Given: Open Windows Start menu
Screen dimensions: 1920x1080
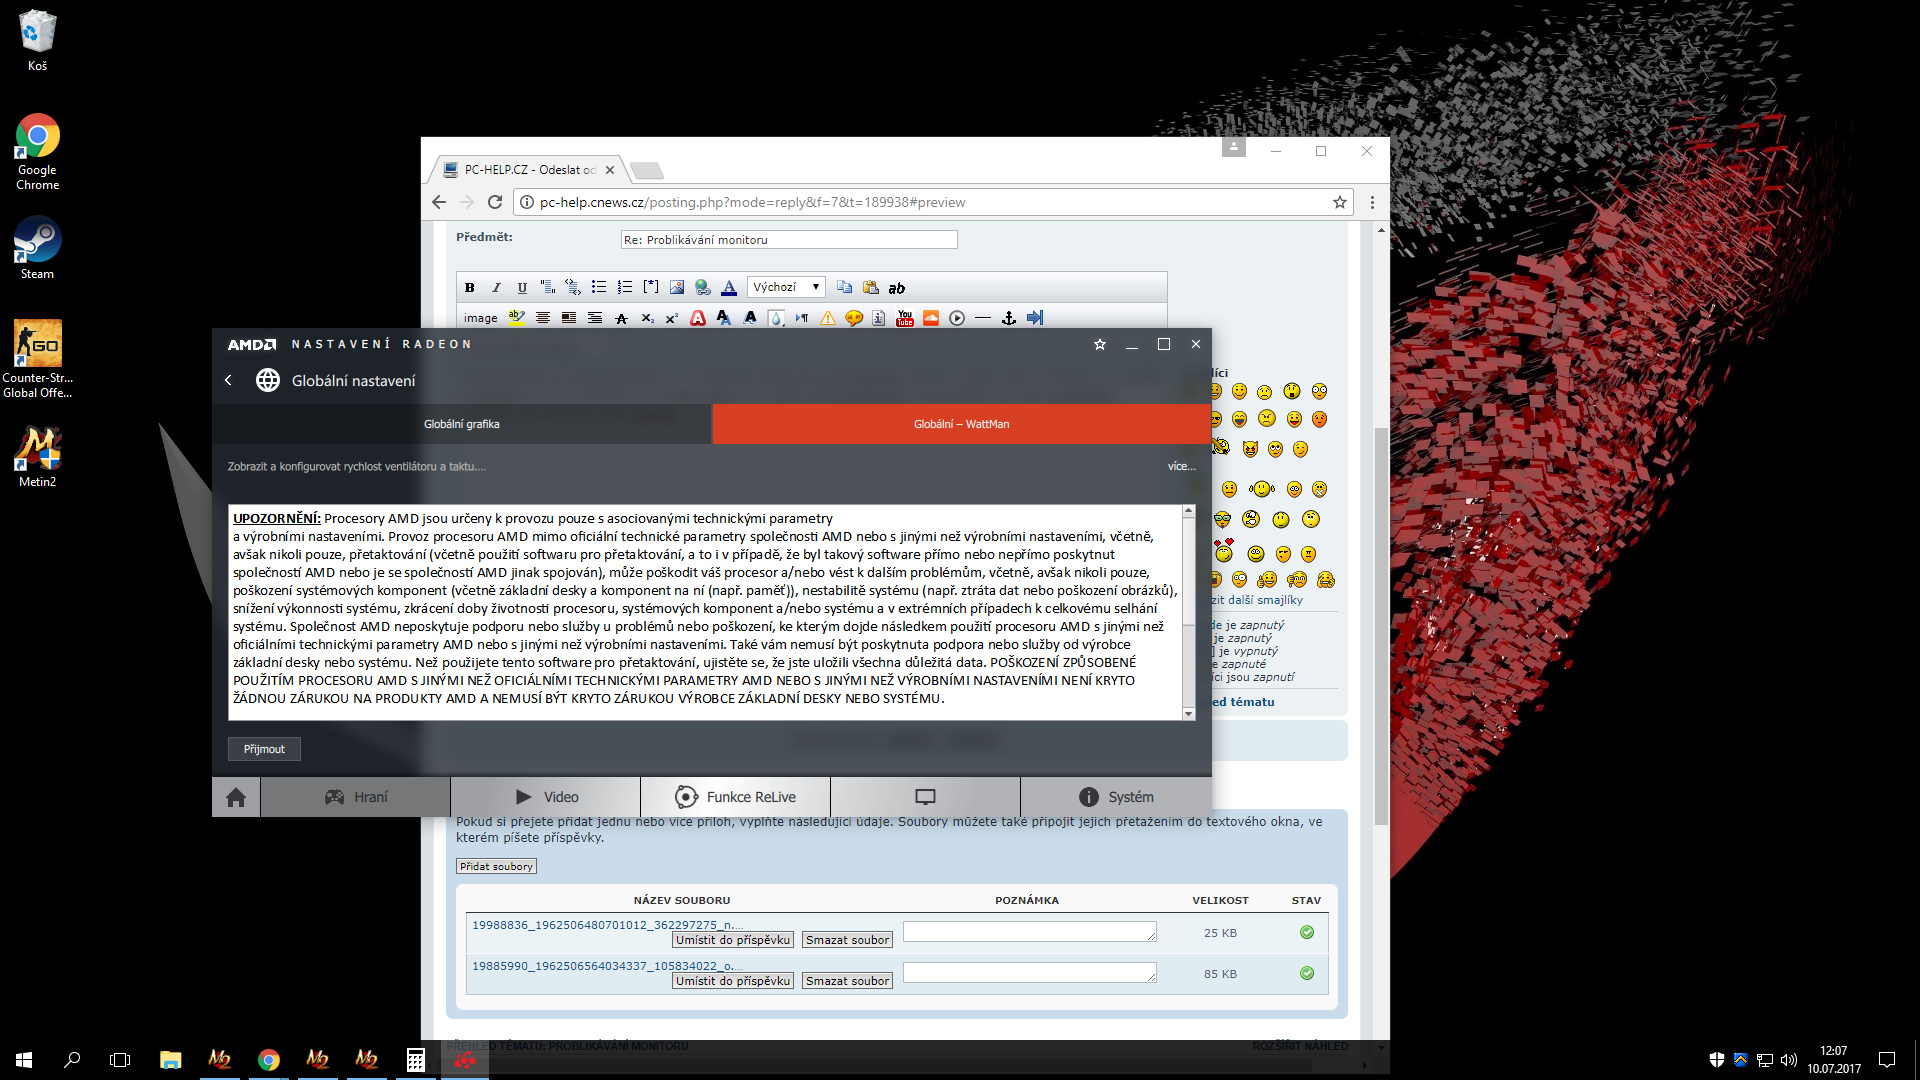Looking at the screenshot, I should [x=24, y=1060].
